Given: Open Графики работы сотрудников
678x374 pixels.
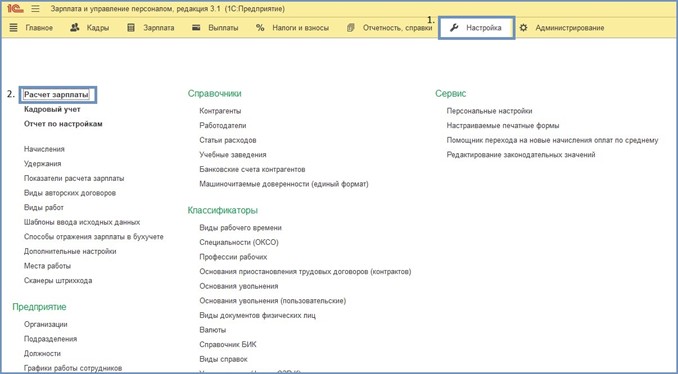Looking at the screenshot, I should 73,368.
